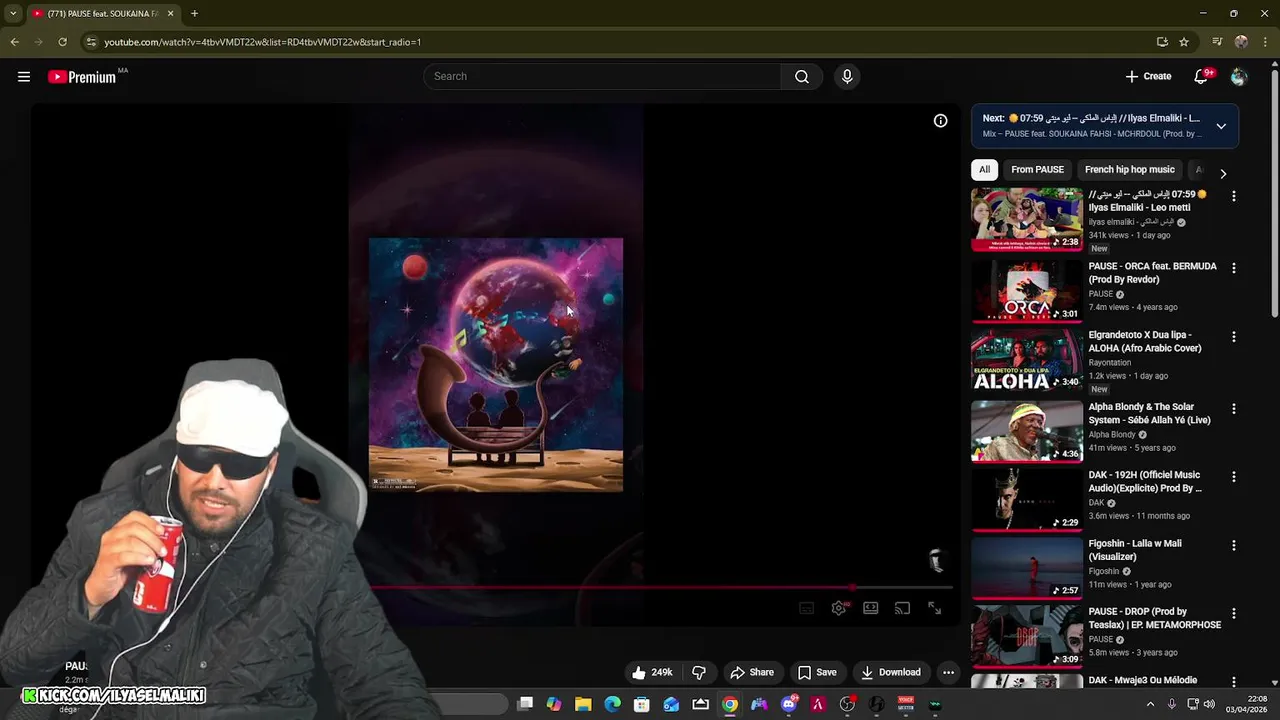
Task: Open Ilyas Elmaliki - Leo metti video title
Action: pos(1148,201)
